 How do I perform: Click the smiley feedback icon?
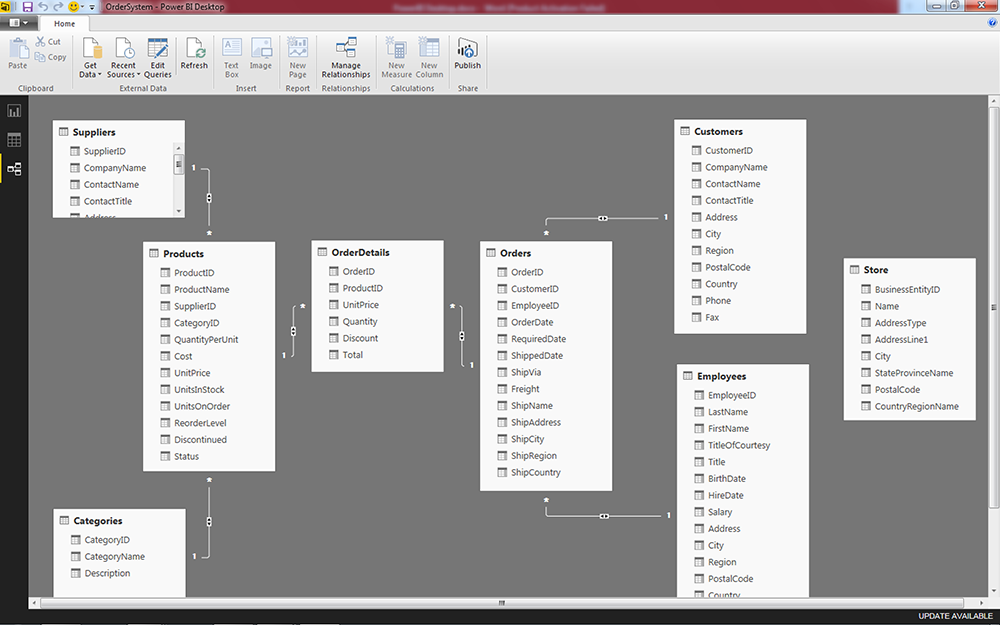(x=73, y=6)
